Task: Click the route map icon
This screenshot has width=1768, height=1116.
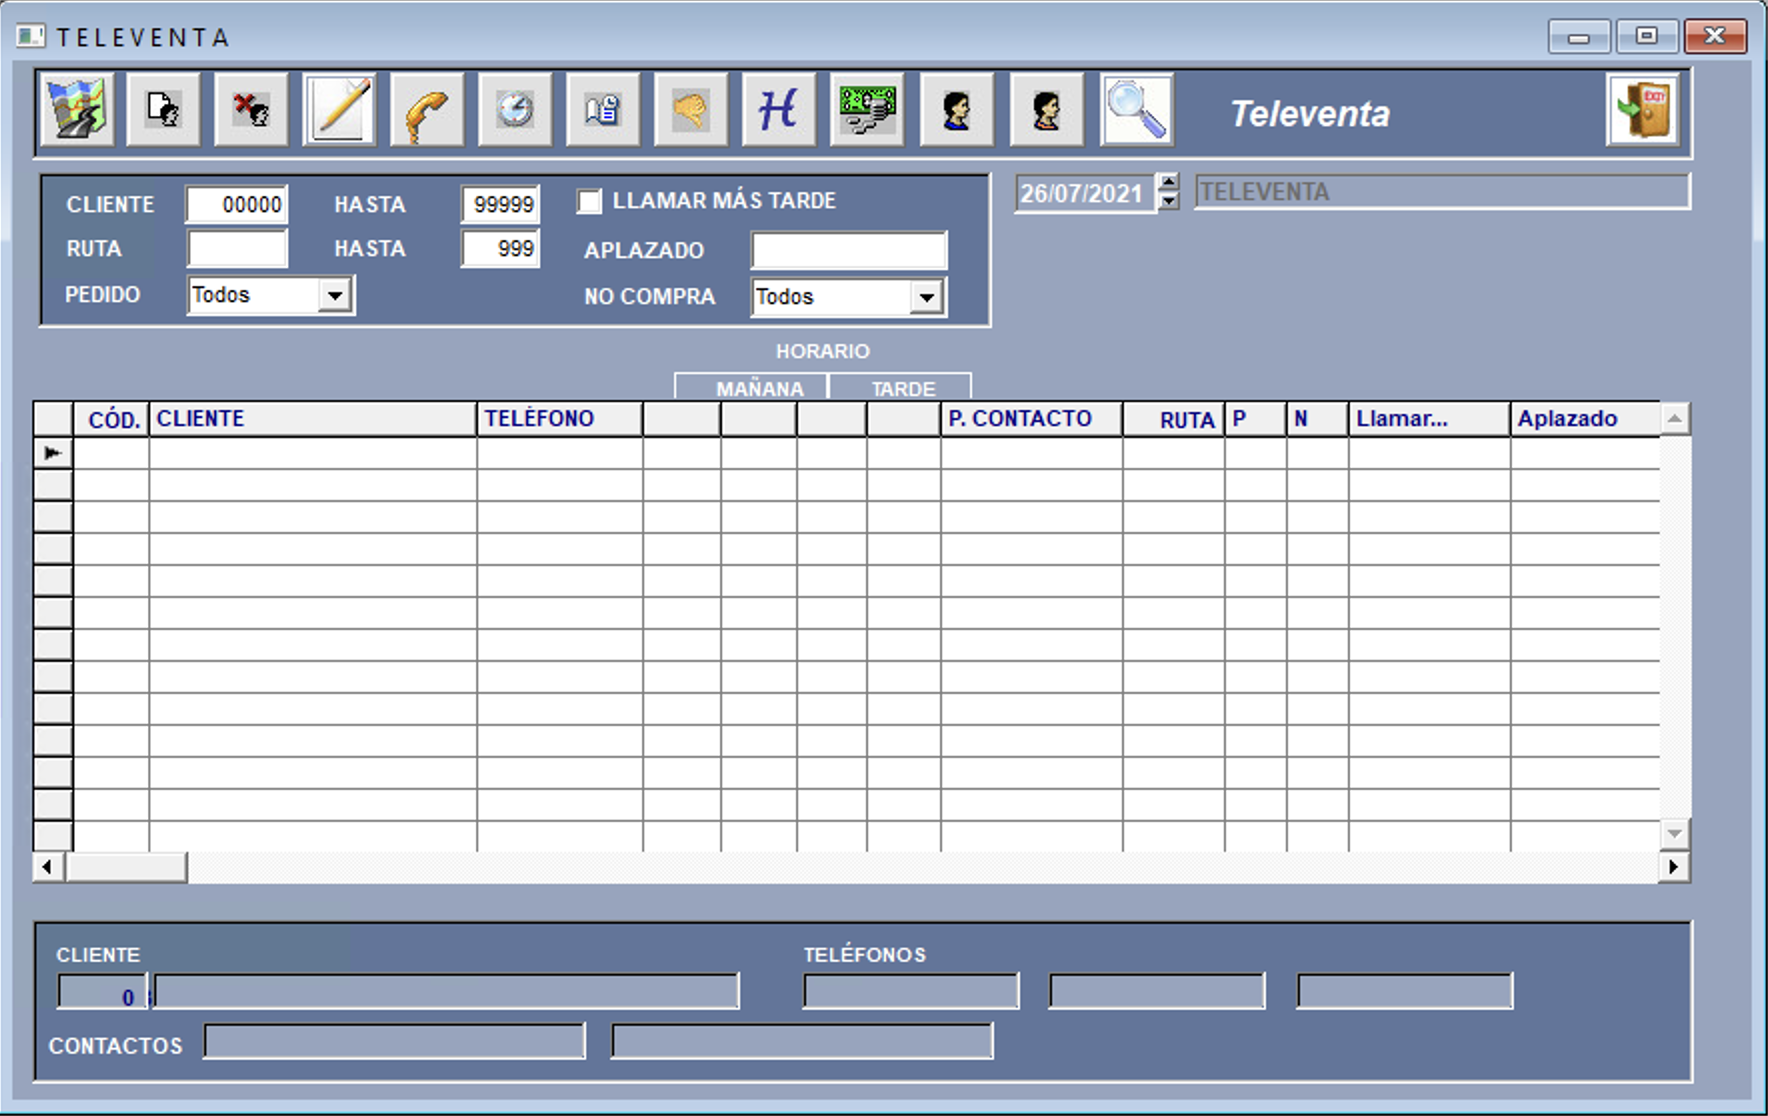Action: tap(77, 110)
